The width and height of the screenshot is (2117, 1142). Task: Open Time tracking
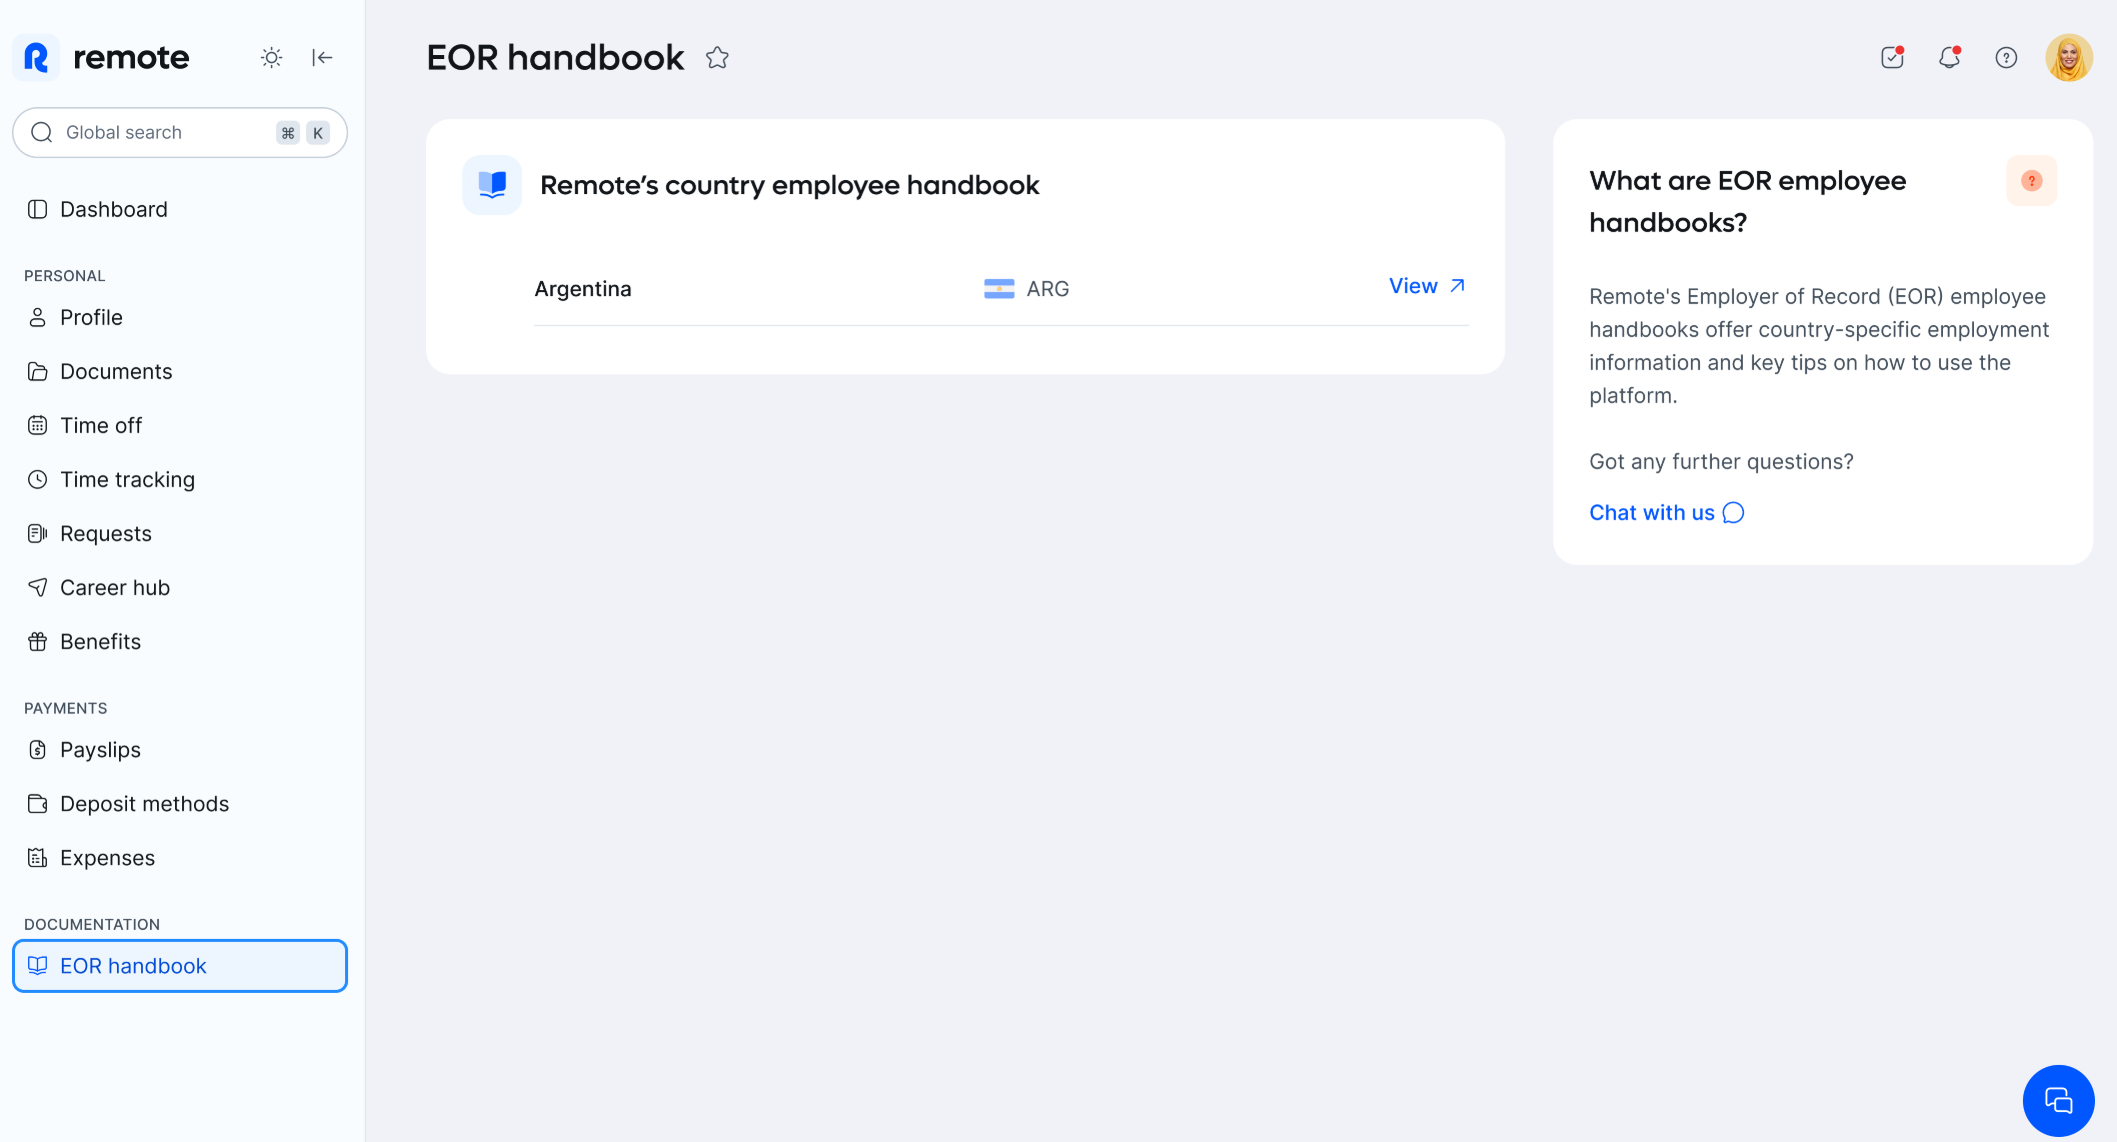(180, 479)
